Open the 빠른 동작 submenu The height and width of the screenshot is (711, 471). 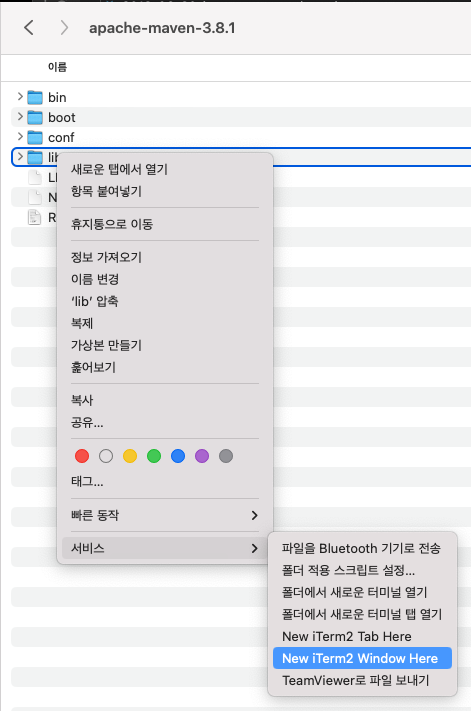coord(165,515)
